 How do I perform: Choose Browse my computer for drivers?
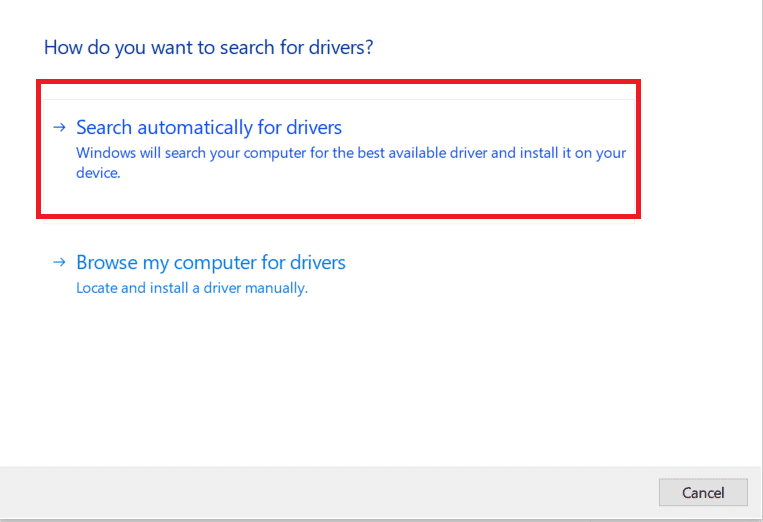coord(211,263)
